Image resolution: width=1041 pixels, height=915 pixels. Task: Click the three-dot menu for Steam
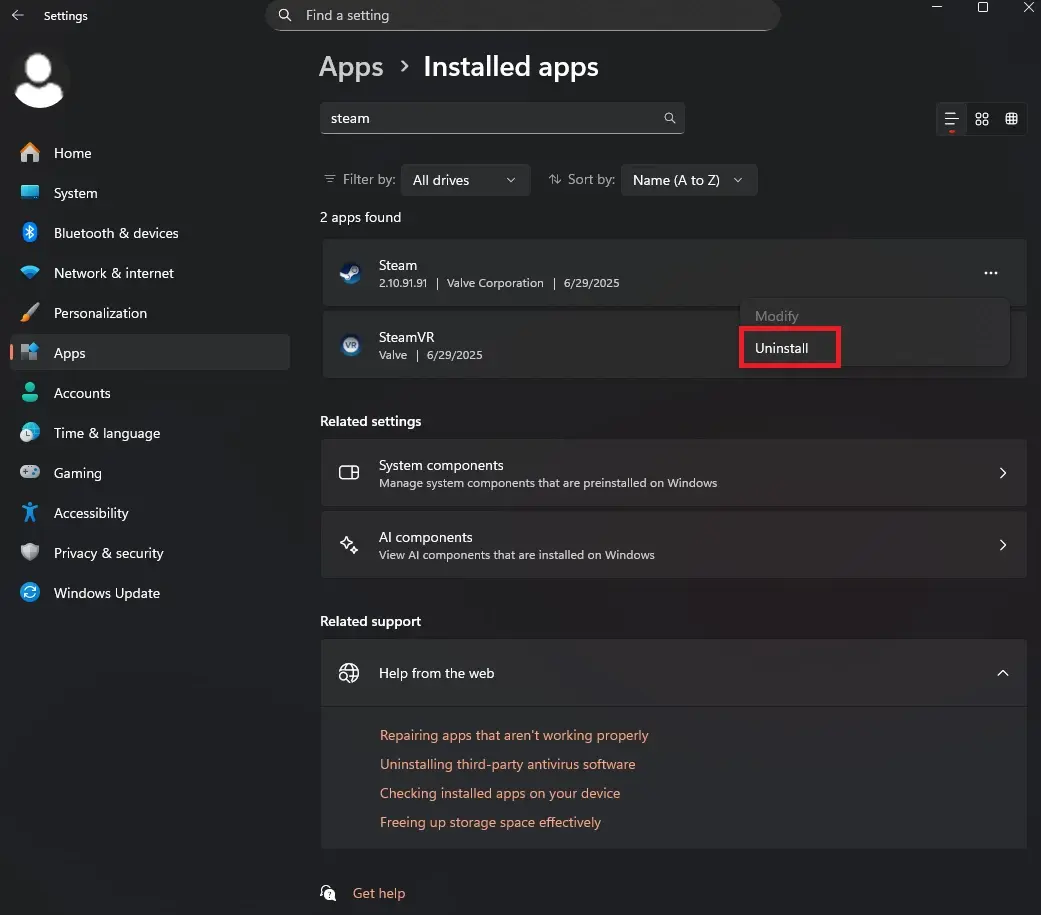click(990, 273)
